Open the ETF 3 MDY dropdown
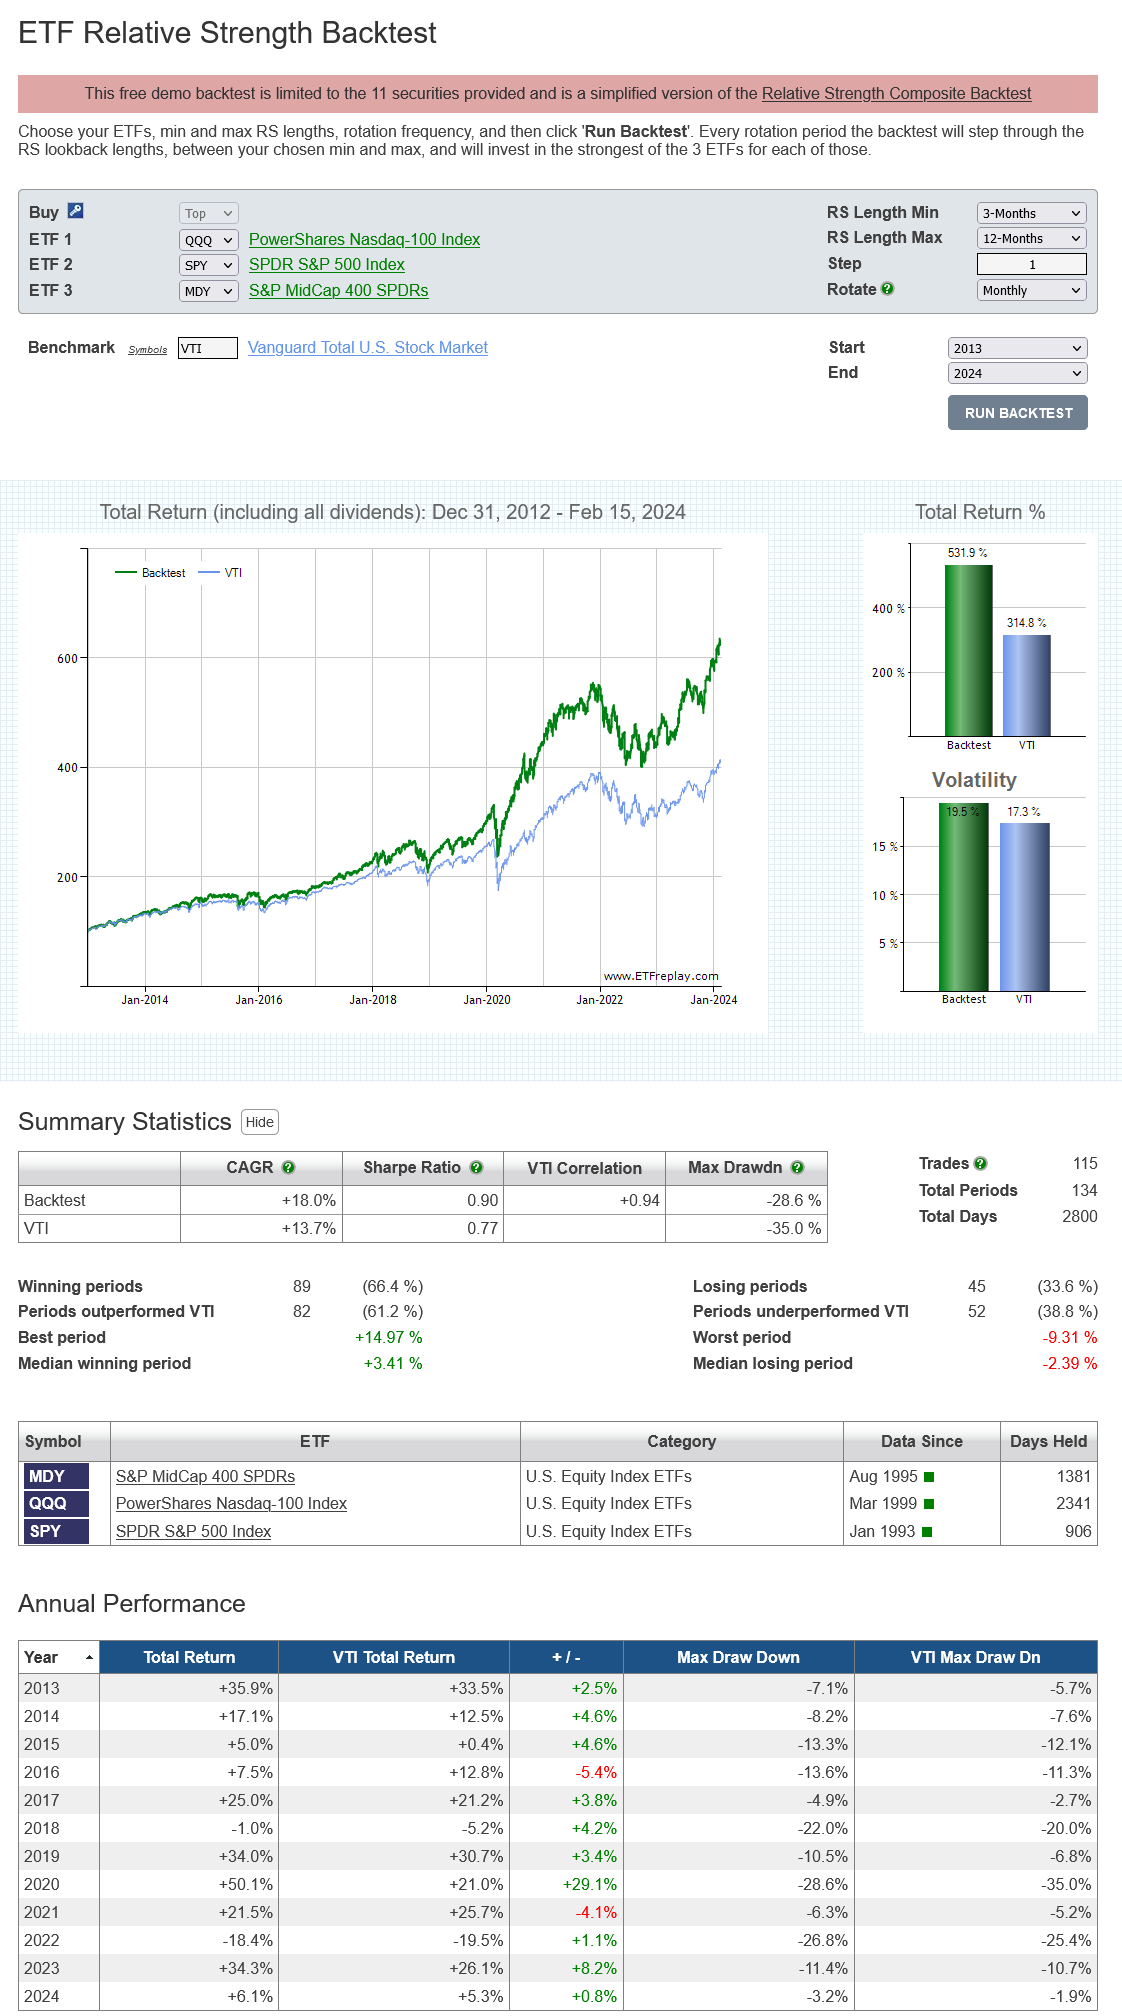Viewport: 1122px width, 2016px height. (x=209, y=291)
